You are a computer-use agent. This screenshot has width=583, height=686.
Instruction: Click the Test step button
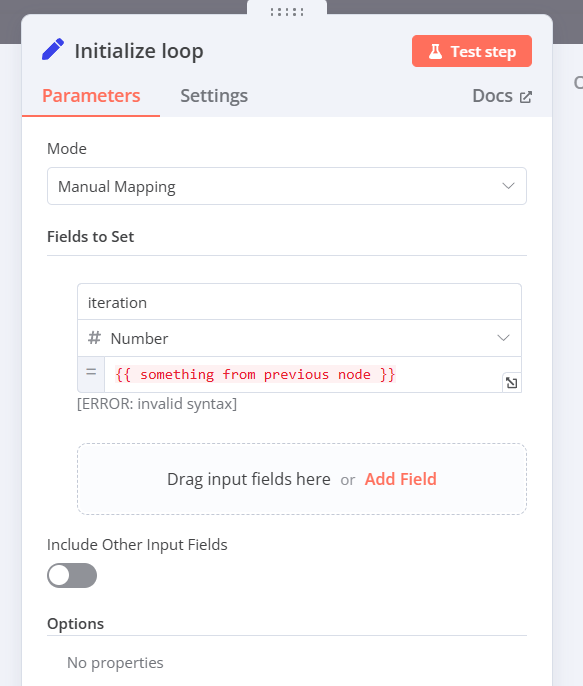pos(472,51)
